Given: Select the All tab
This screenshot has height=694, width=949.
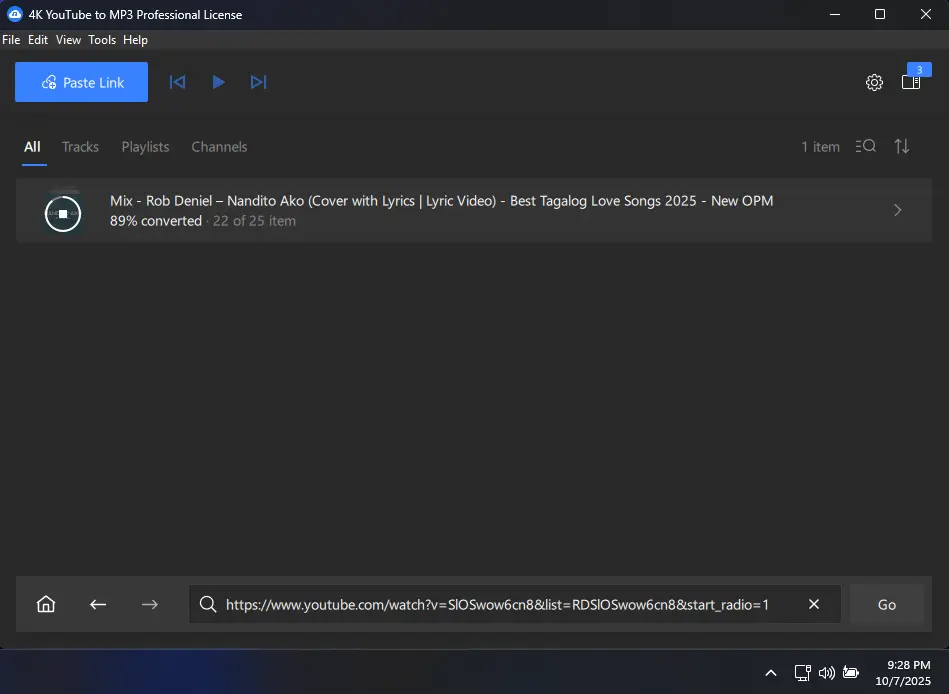Looking at the screenshot, I should [33, 147].
